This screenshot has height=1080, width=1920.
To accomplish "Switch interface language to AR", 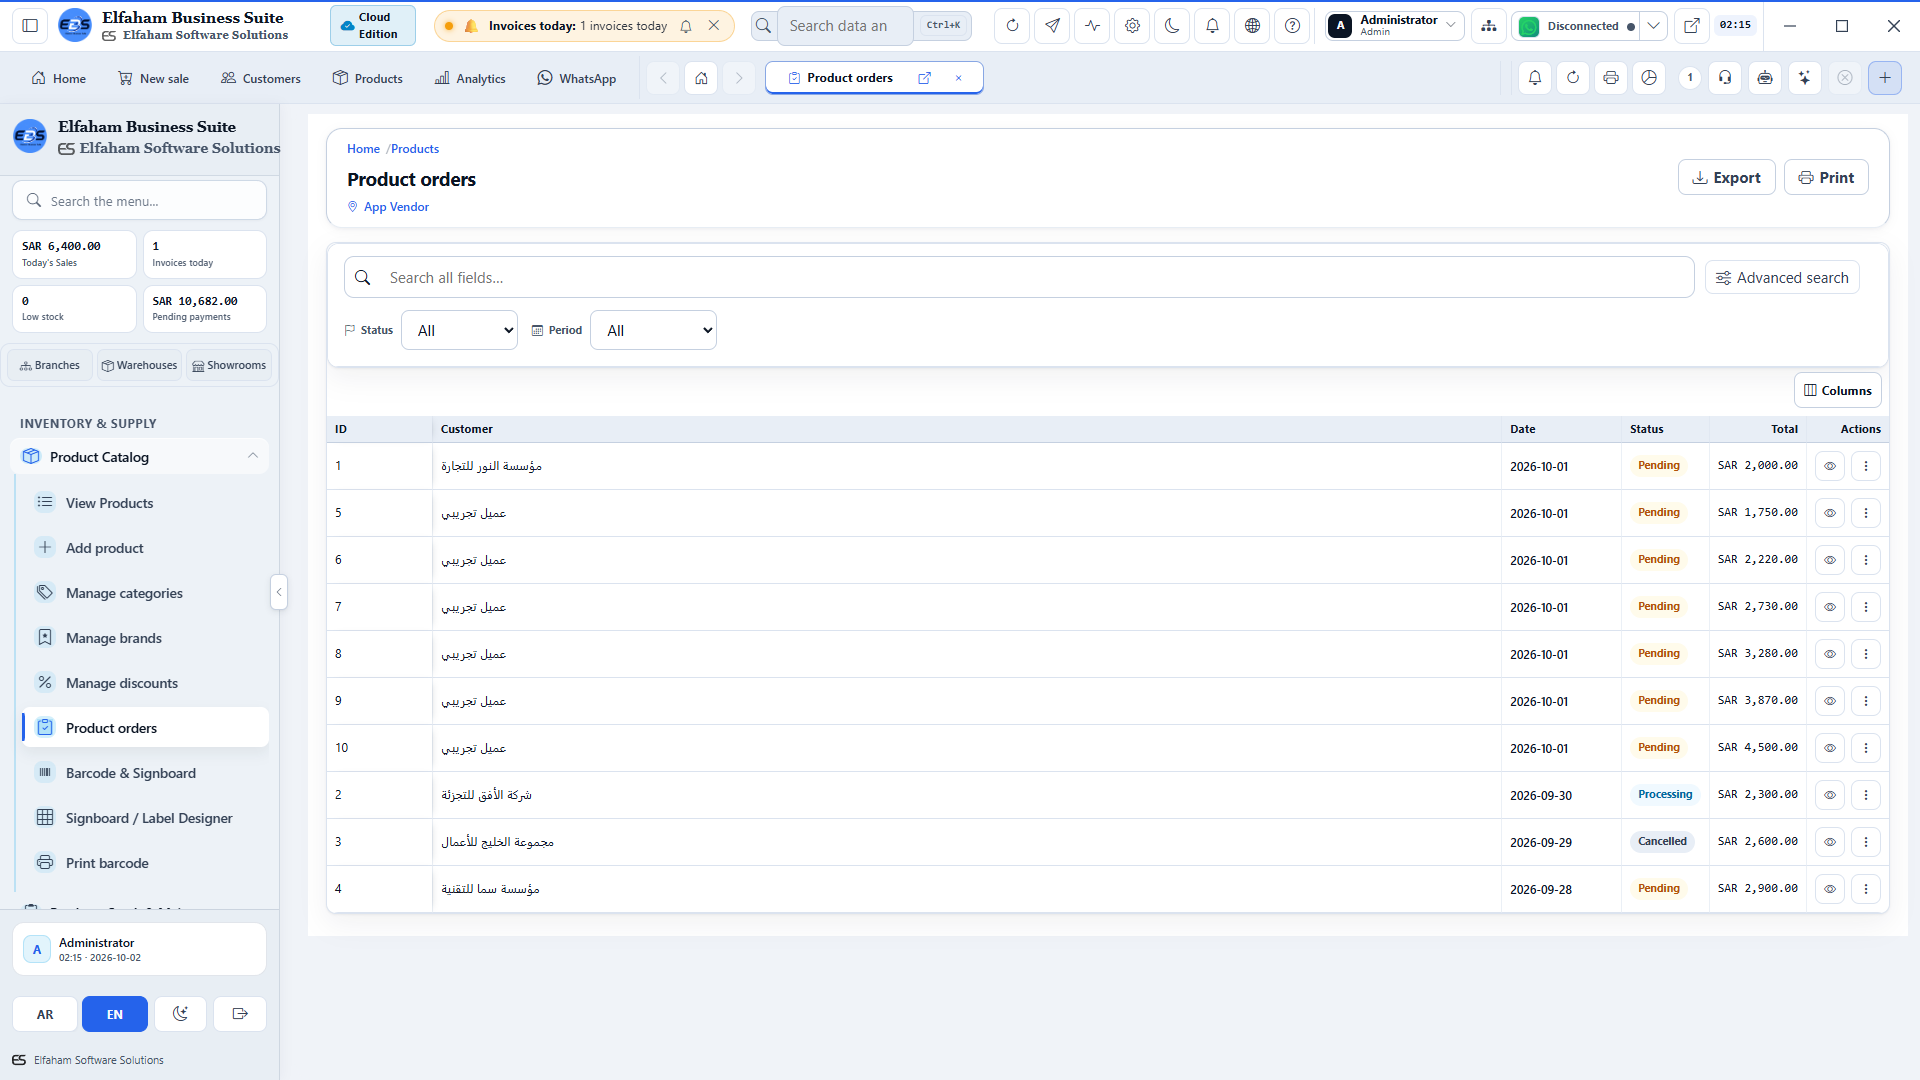I will 45,1014.
